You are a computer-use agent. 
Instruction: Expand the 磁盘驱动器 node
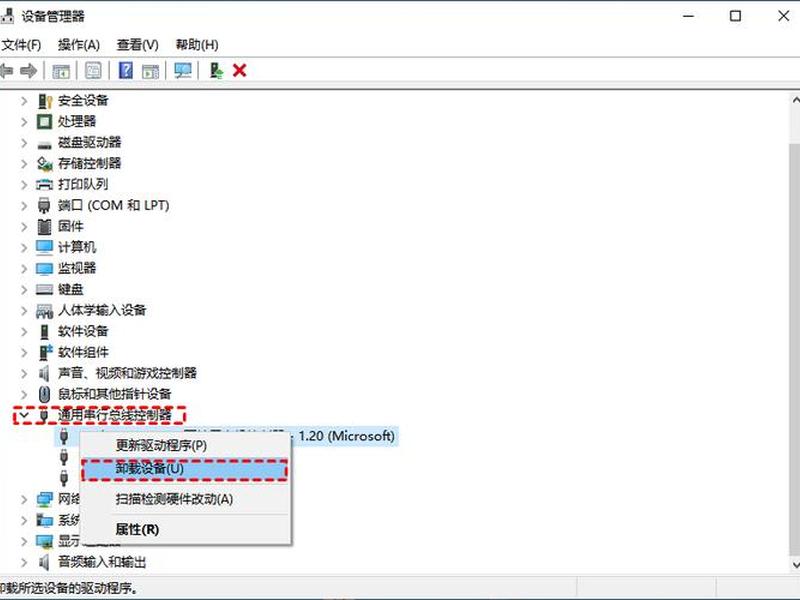23,143
